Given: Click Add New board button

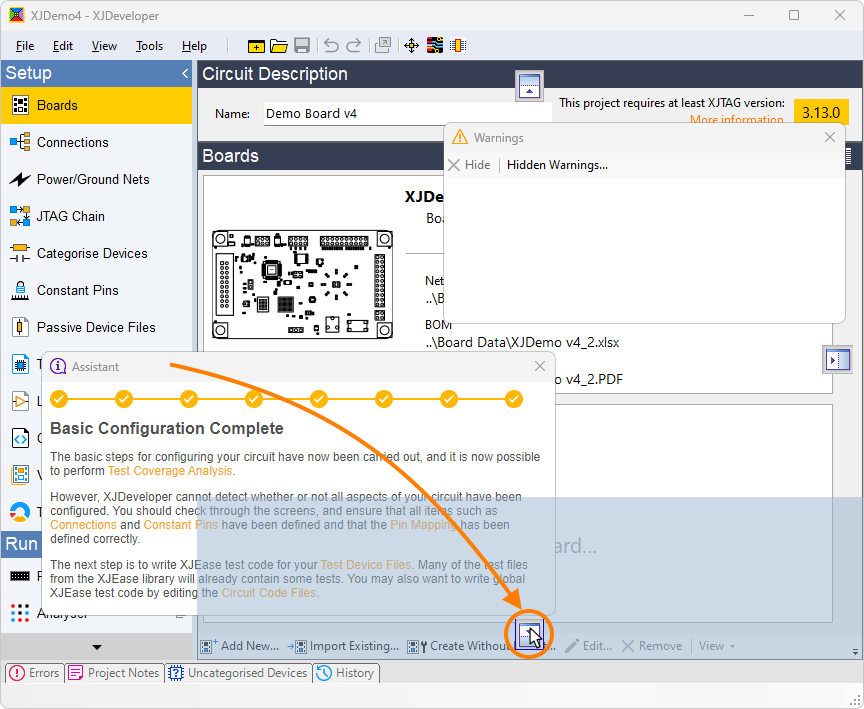Looking at the screenshot, I should (240, 646).
